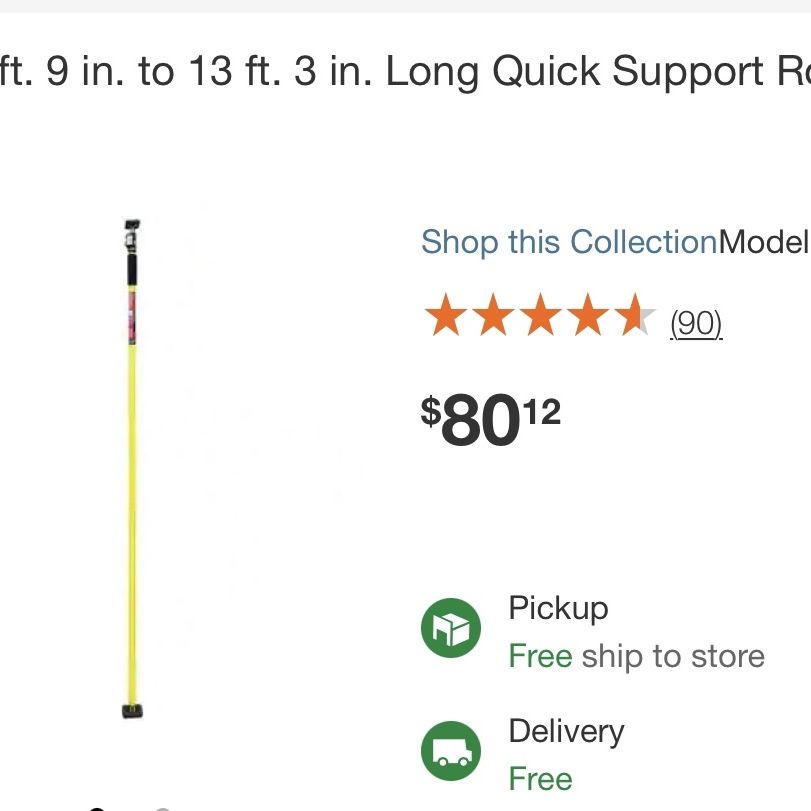811x811 pixels.
Task: Choose the Pickup fulfillment option label
Action: 558,608
